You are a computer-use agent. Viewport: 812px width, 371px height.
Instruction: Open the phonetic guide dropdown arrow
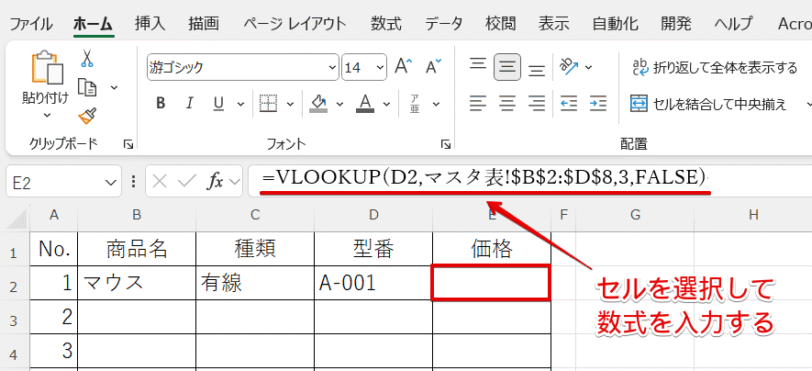pos(436,104)
